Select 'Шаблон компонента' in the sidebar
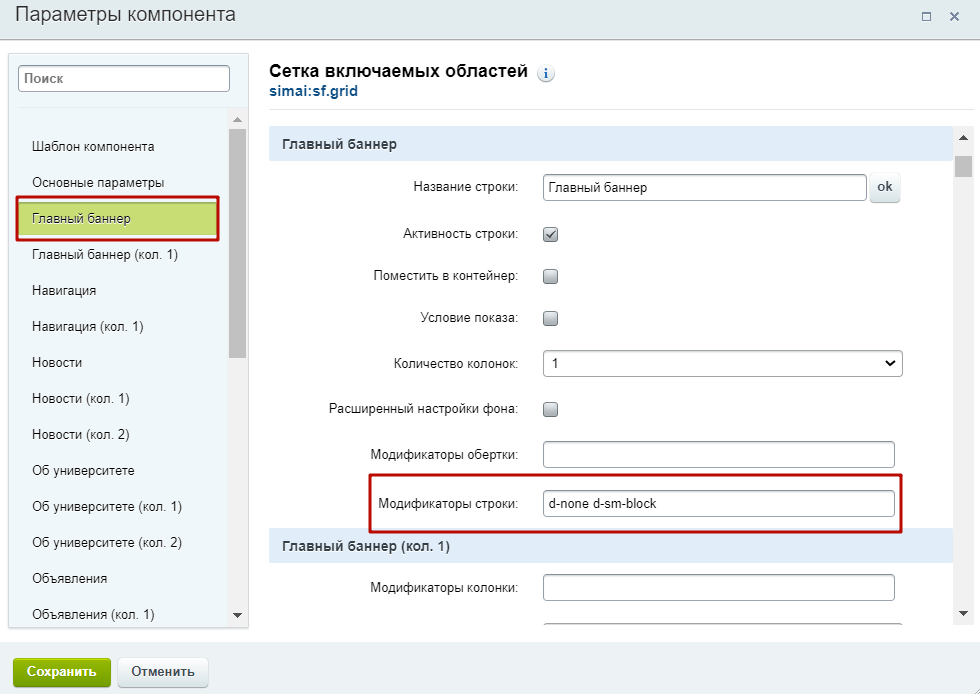Viewport: 980px width, 694px height. [x=93, y=147]
